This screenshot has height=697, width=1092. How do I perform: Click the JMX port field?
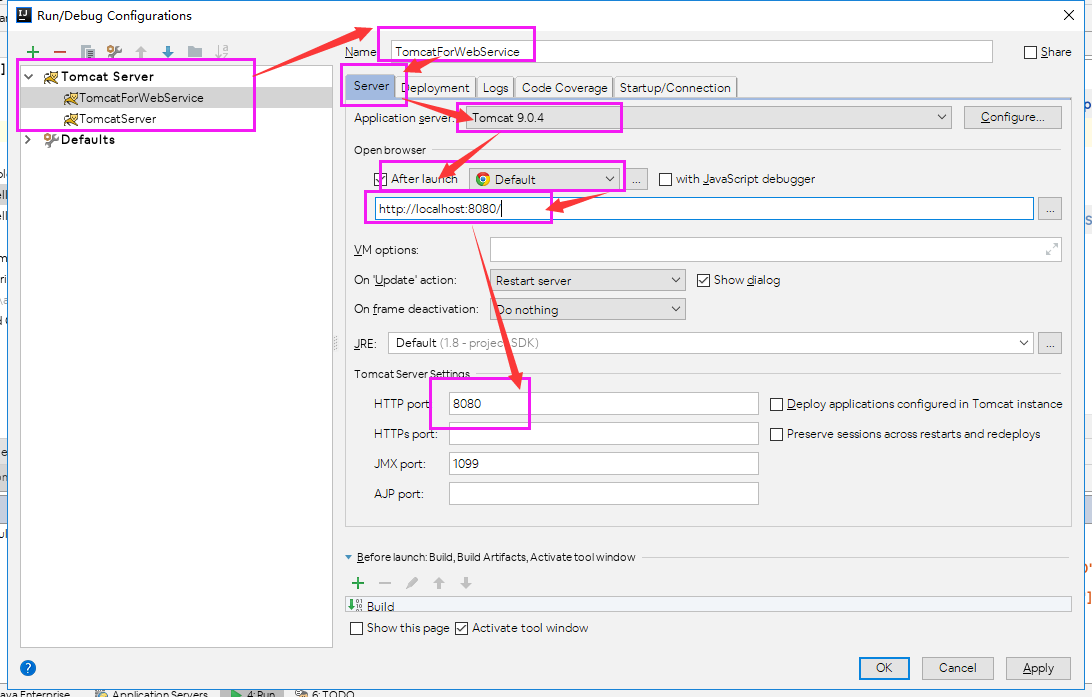(x=604, y=464)
